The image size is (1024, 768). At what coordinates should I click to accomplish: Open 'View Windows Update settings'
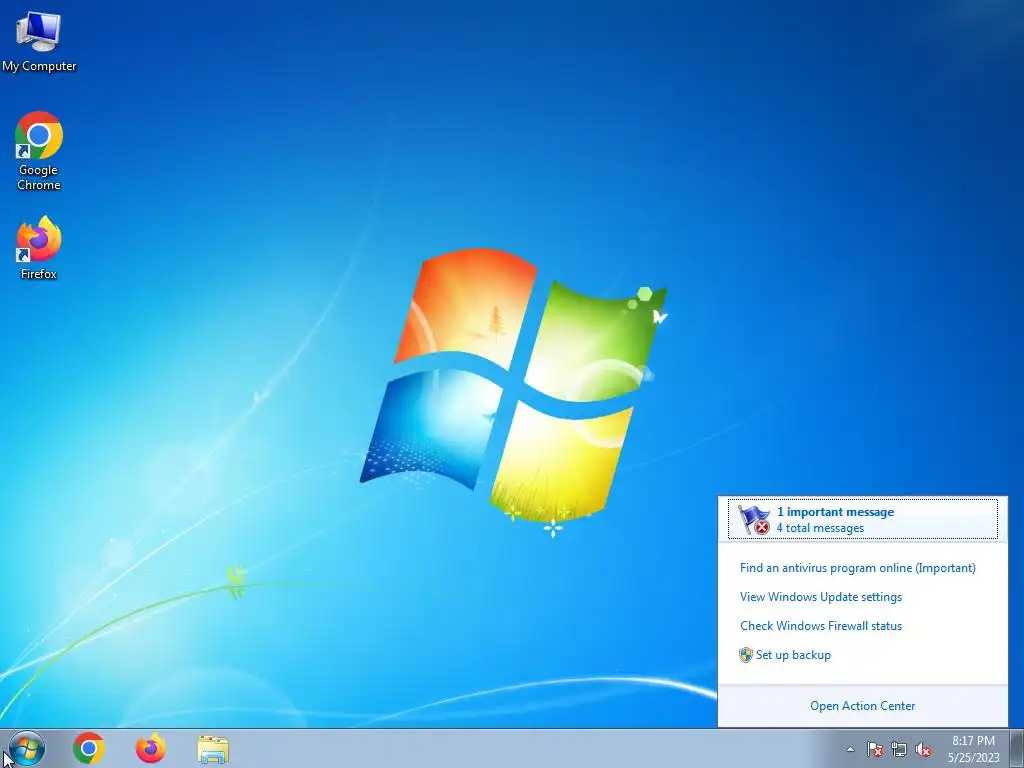click(x=821, y=597)
